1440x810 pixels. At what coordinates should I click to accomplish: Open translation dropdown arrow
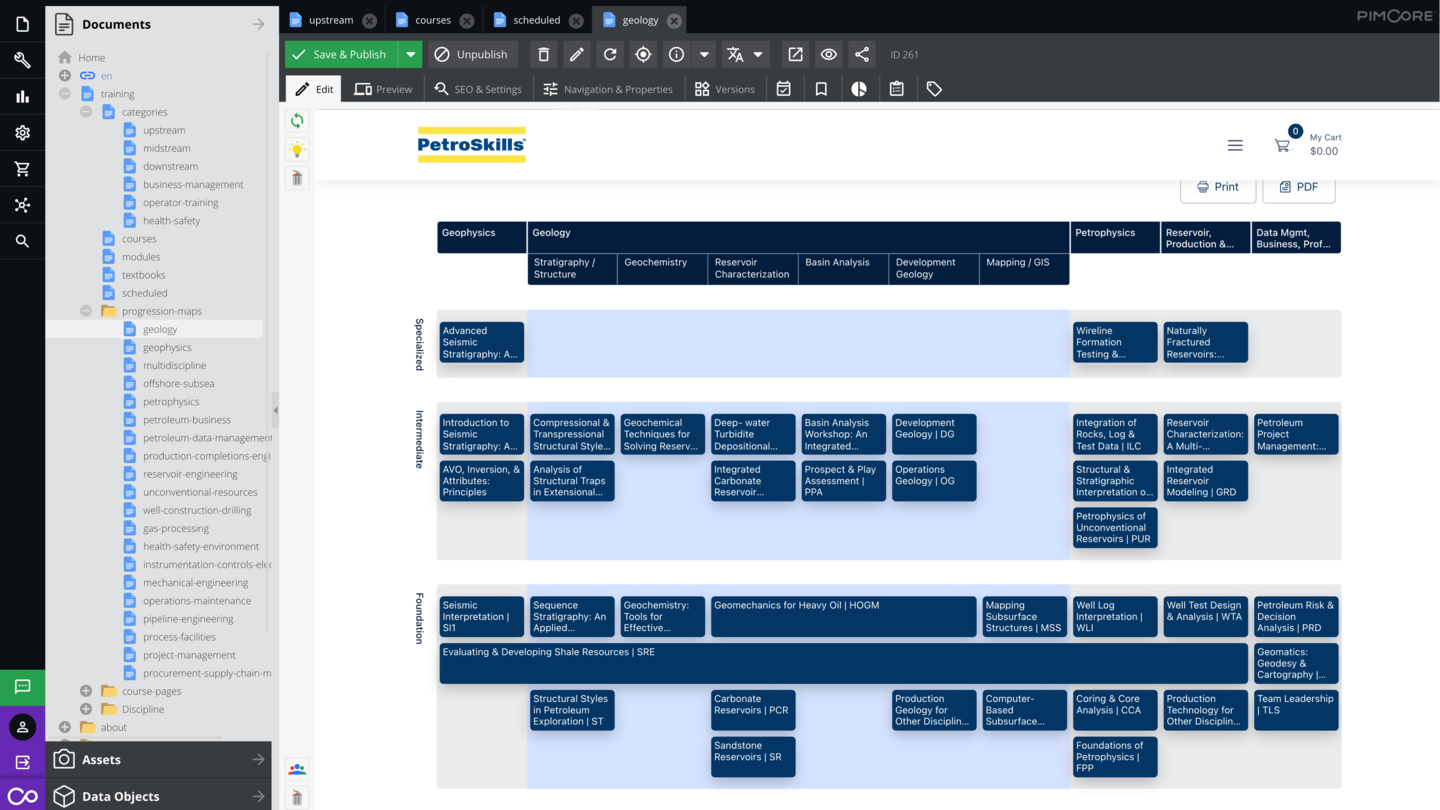point(758,54)
